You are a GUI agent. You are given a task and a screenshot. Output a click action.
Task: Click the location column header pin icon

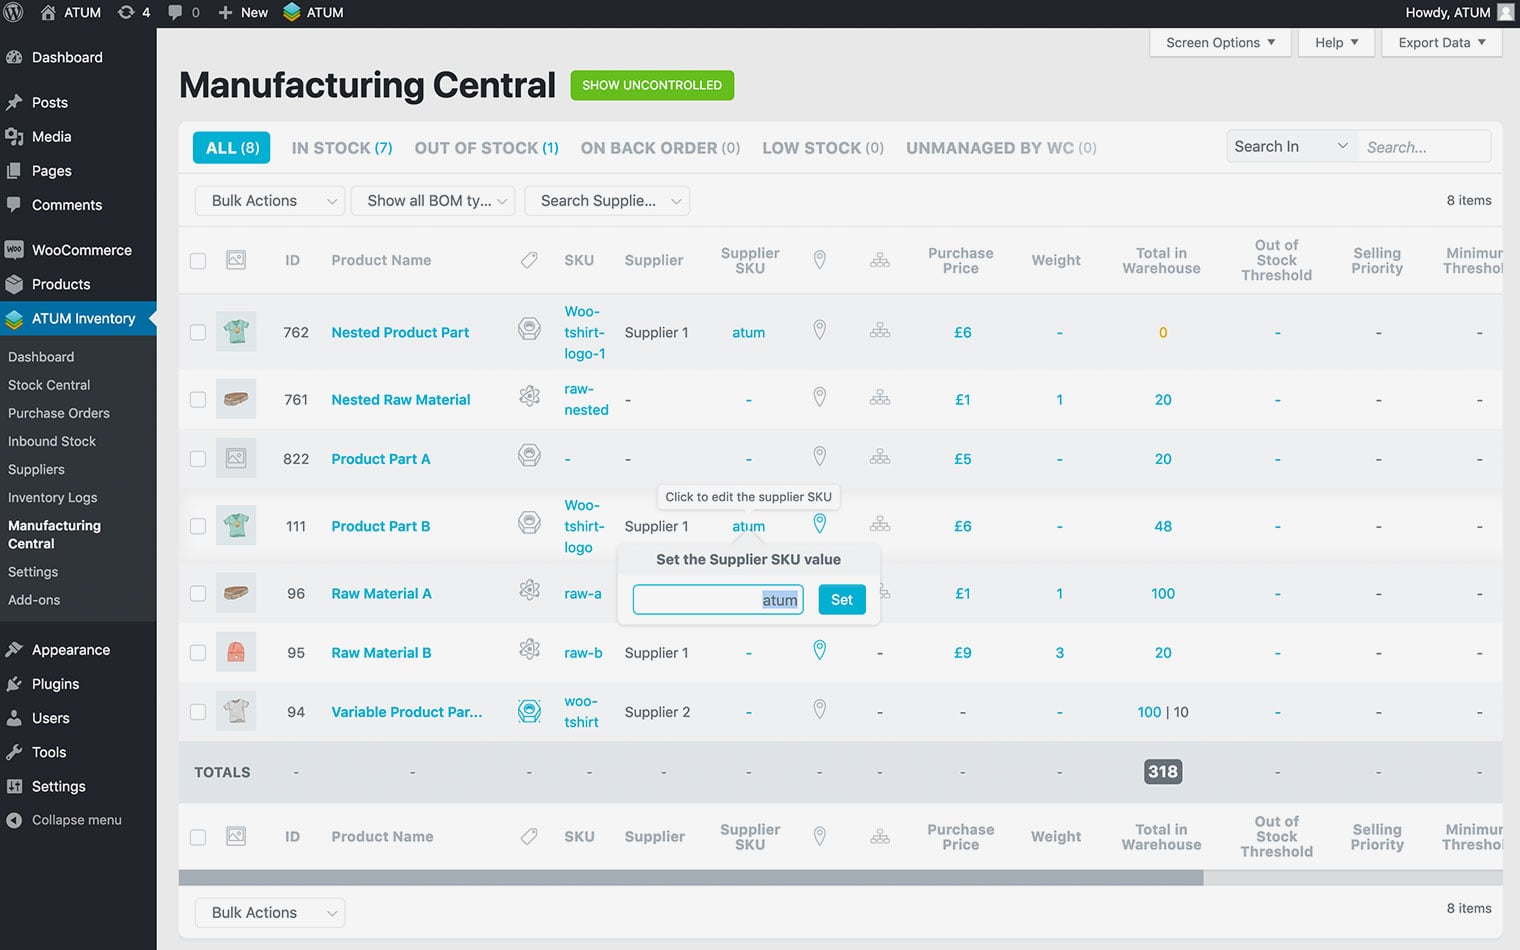tap(819, 260)
